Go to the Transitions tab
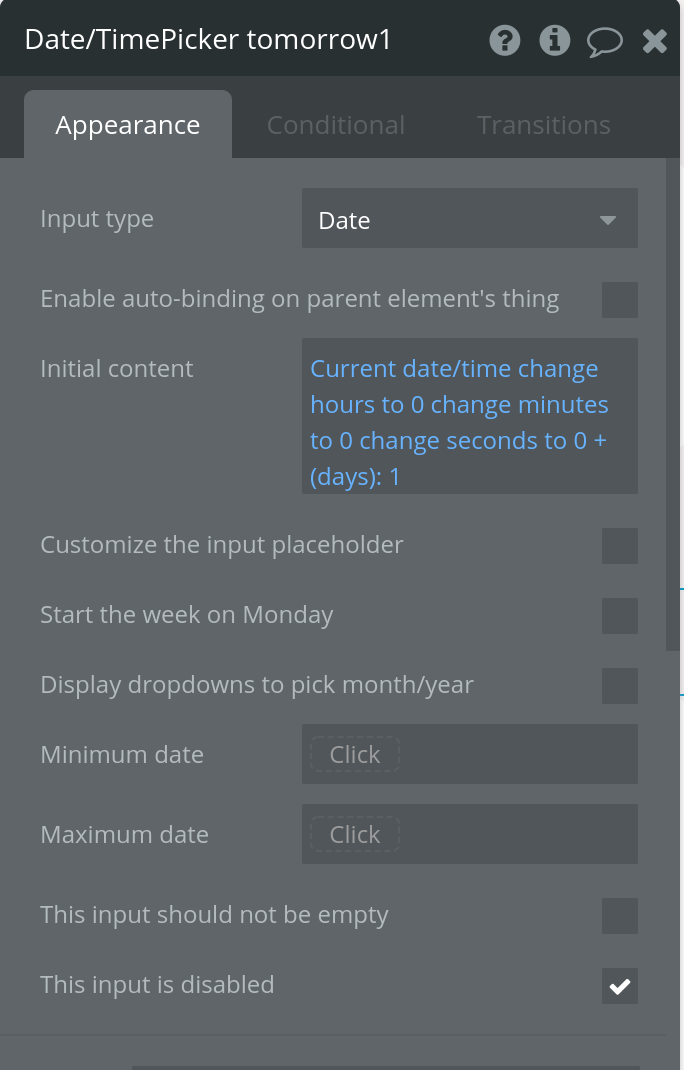Viewport: 684px width, 1070px height. 543,125
